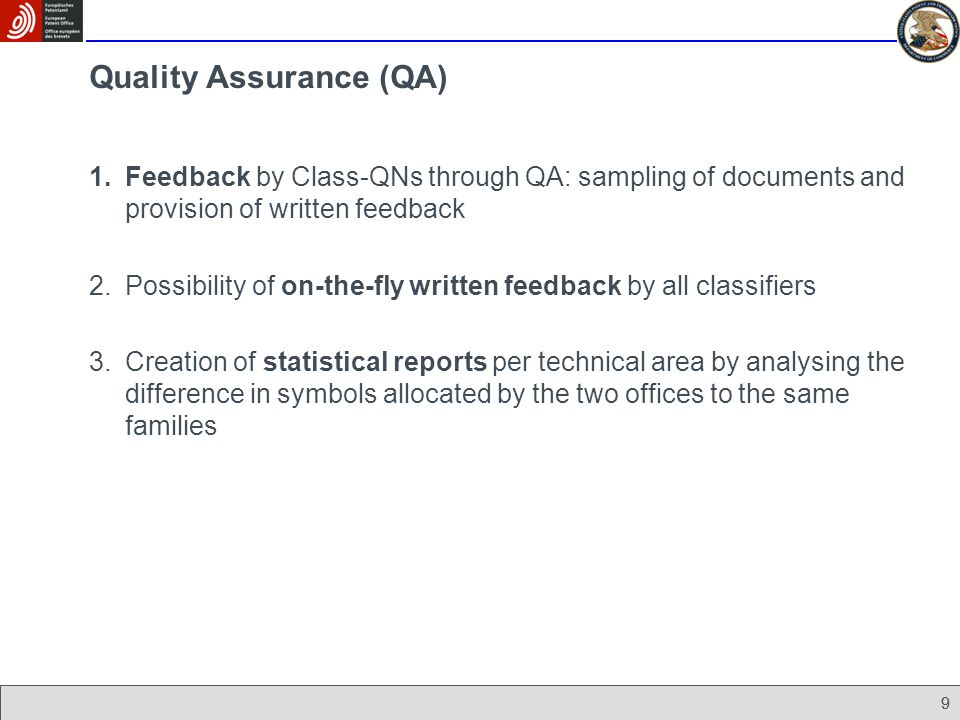Click the grey footer bar
The image size is (960, 720).
tap(480, 703)
